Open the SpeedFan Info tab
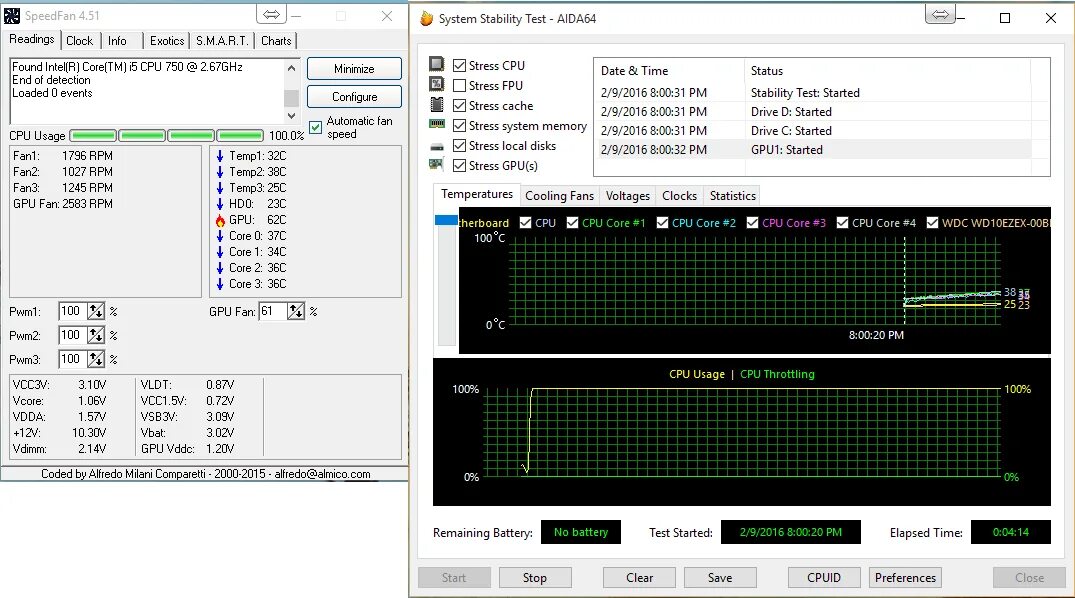The width and height of the screenshot is (1075, 598). coord(117,41)
